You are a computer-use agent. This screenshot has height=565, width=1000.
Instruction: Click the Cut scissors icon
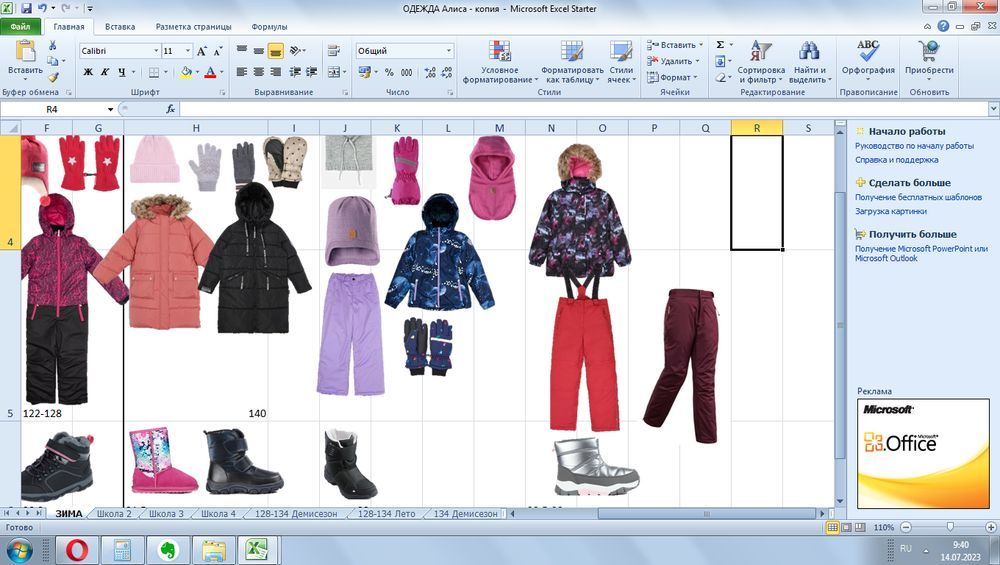pos(53,45)
